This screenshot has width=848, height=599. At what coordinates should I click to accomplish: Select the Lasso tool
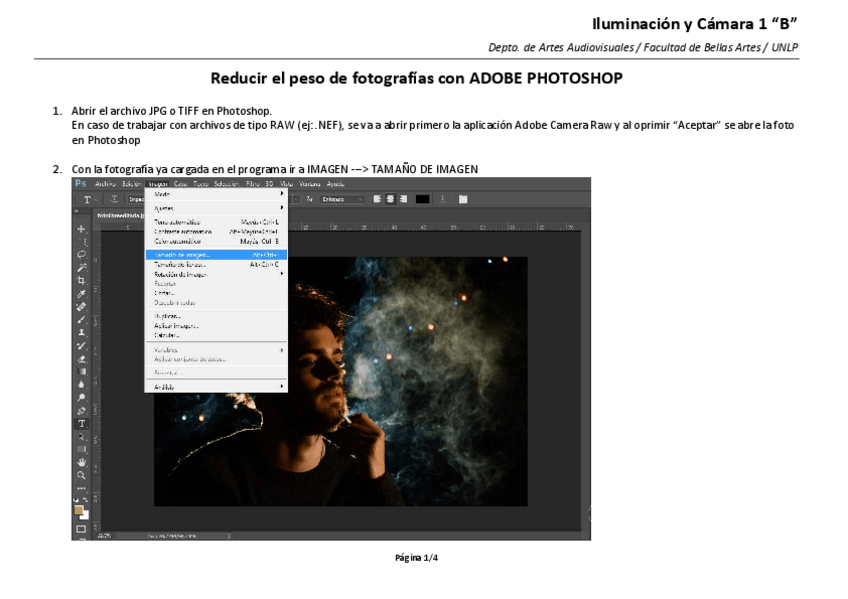[x=81, y=255]
